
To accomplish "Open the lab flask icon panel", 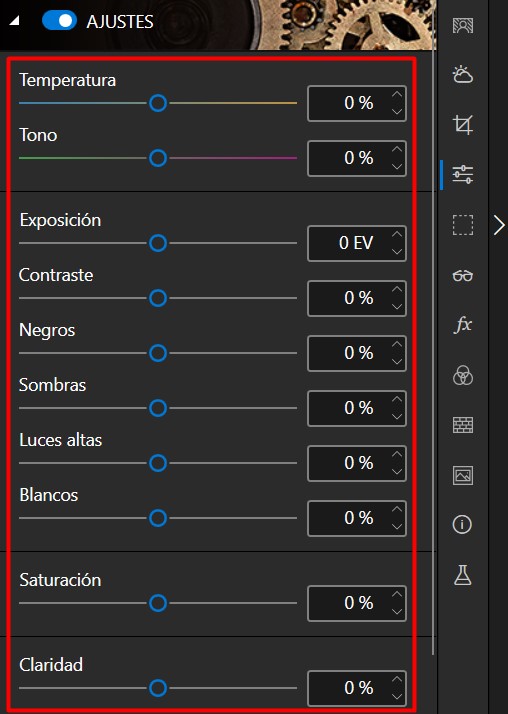I will tap(462, 575).
